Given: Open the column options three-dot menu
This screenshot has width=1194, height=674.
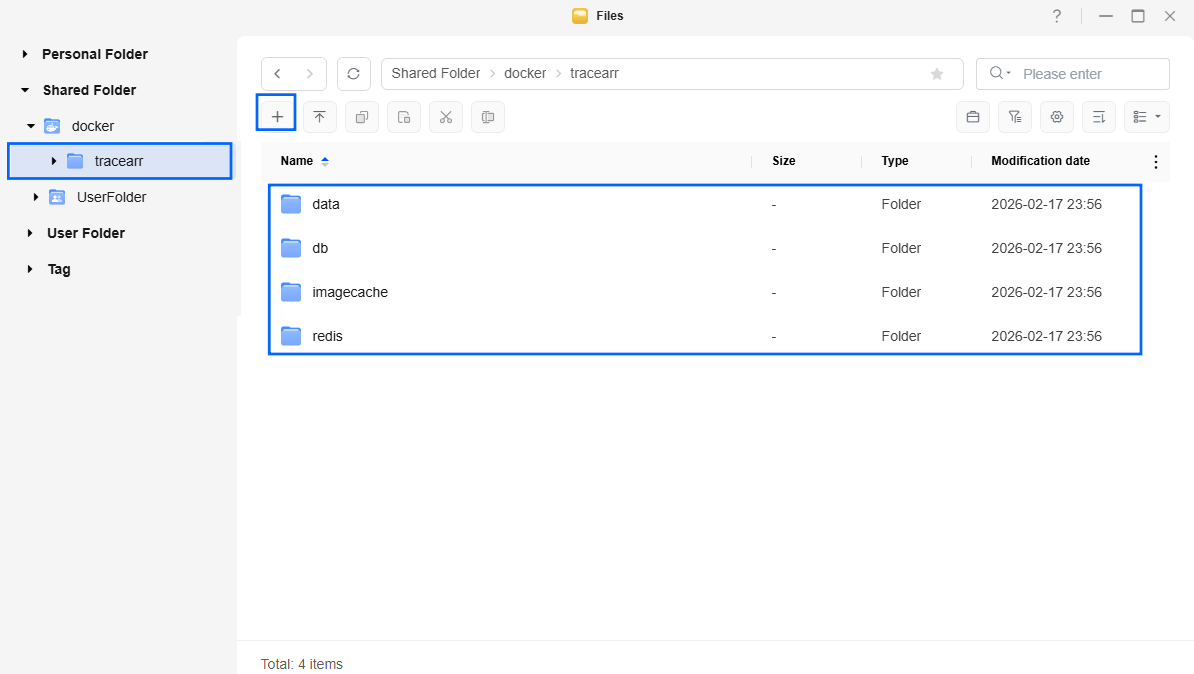Looking at the screenshot, I should (x=1156, y=161).
